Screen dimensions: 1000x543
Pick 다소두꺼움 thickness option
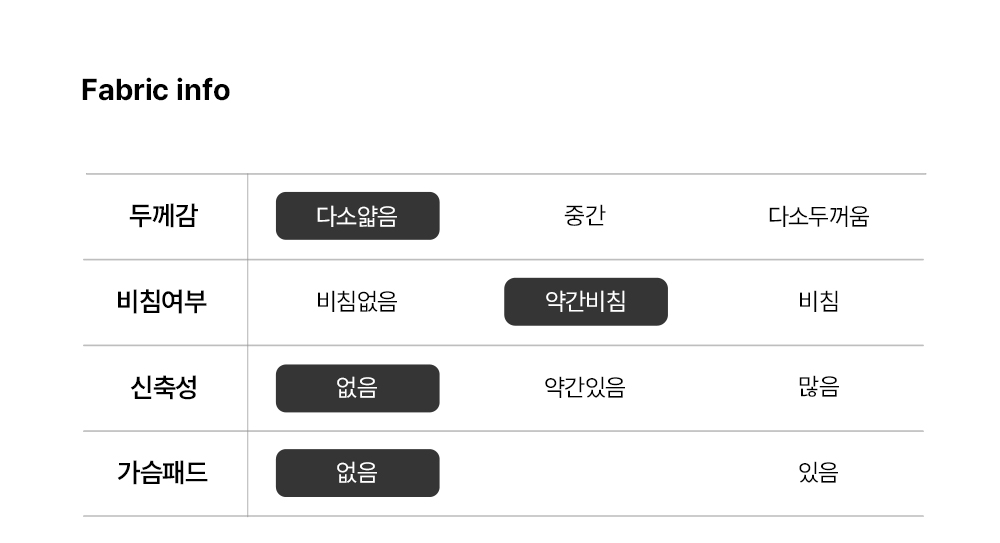point(818,216)
